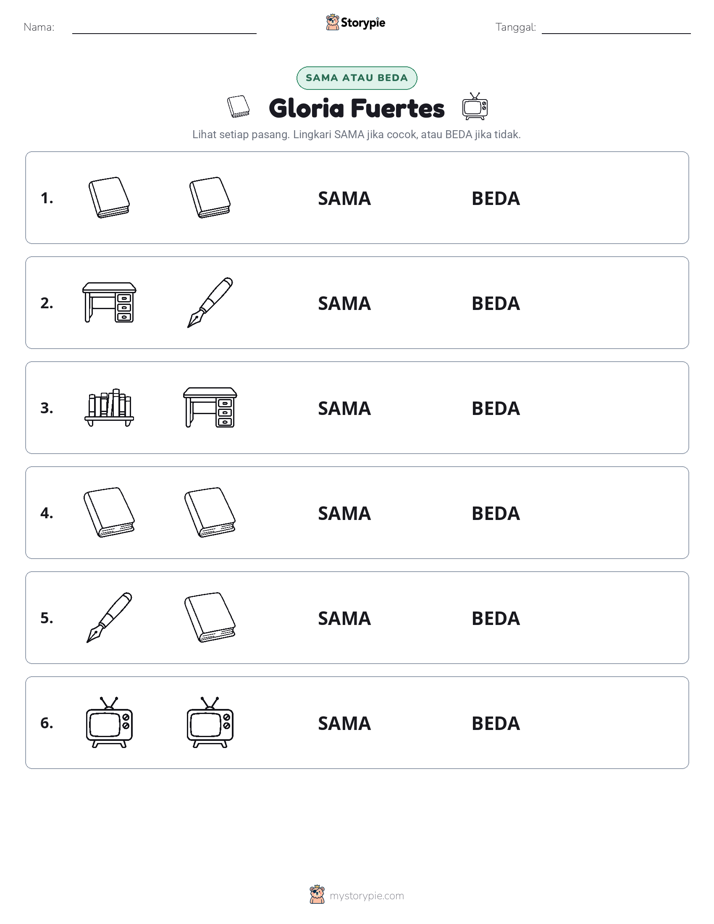This screenshot has height=924, width=714.
Task: Click the second television icon in row 6
Action: [210, 722]
